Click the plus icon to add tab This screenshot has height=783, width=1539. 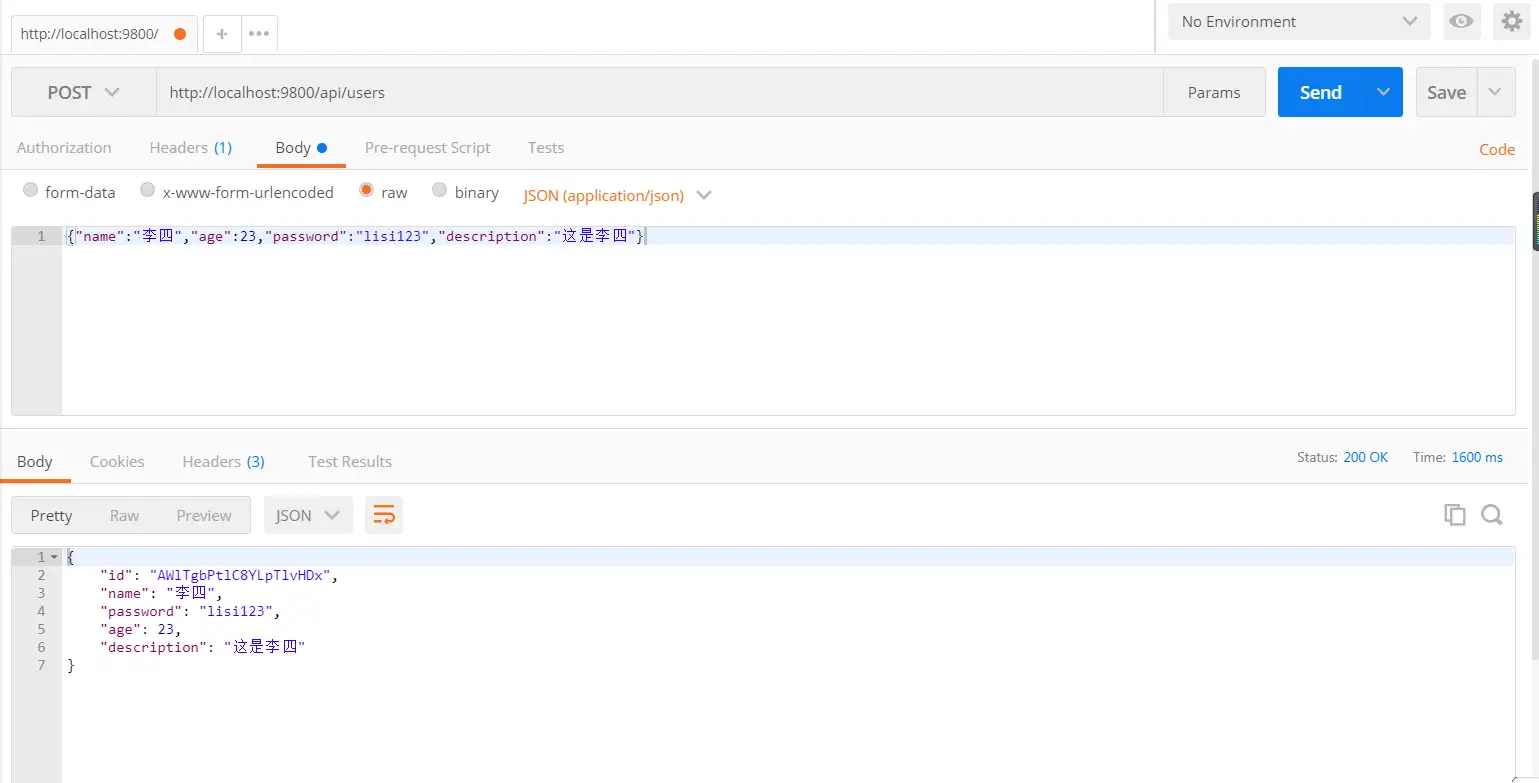[x=222, y=33]
